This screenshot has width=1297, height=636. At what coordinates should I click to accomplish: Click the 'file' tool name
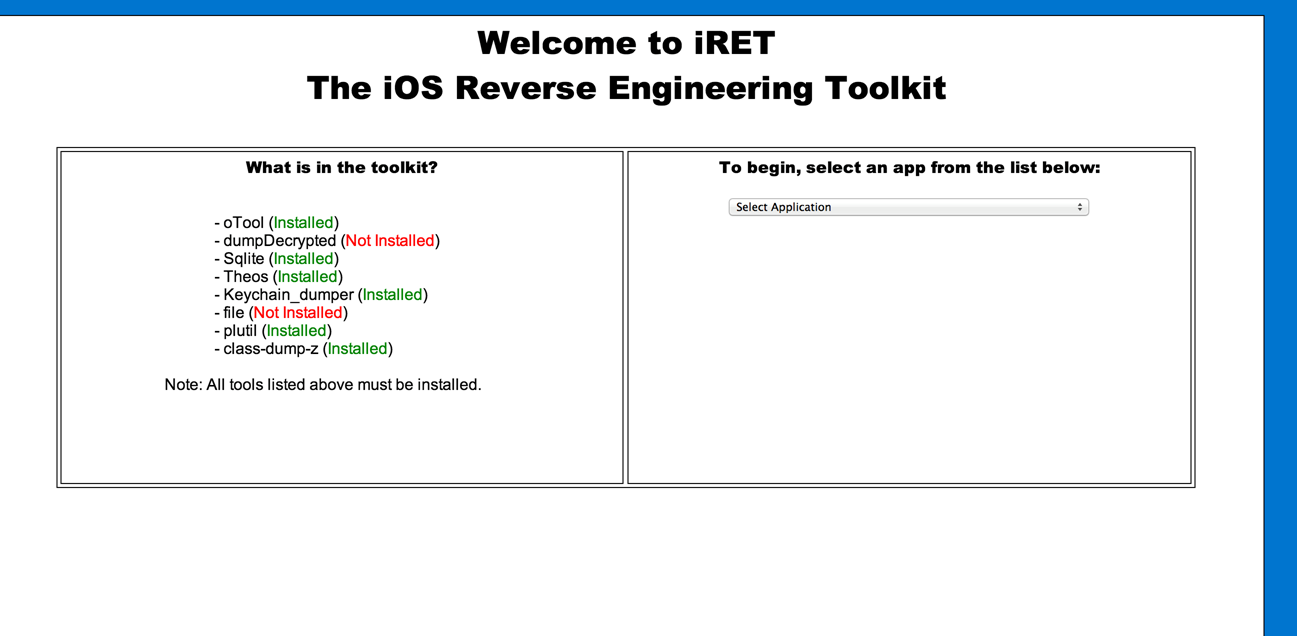pyautogui.click(x=234, y=313)
